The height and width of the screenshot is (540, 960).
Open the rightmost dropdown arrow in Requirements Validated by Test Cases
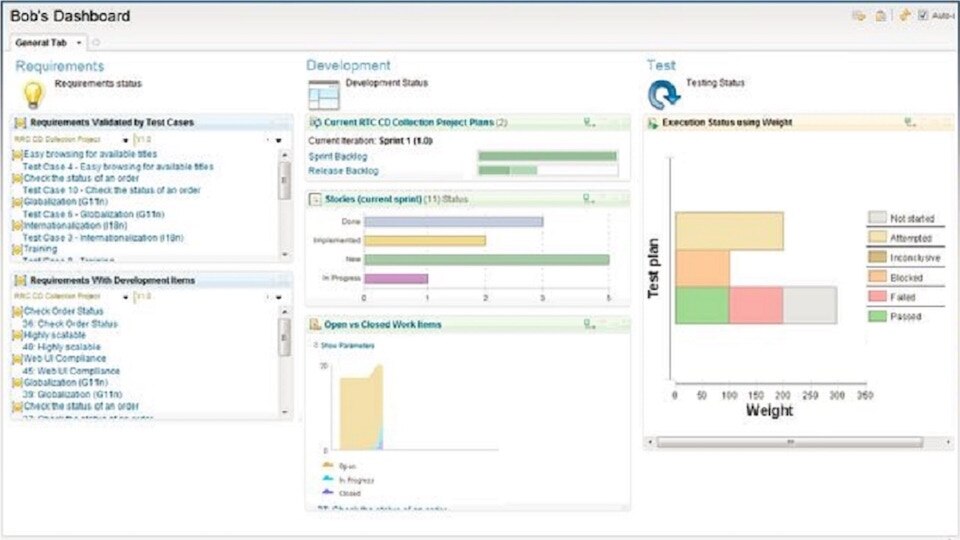tap(279, 141)
